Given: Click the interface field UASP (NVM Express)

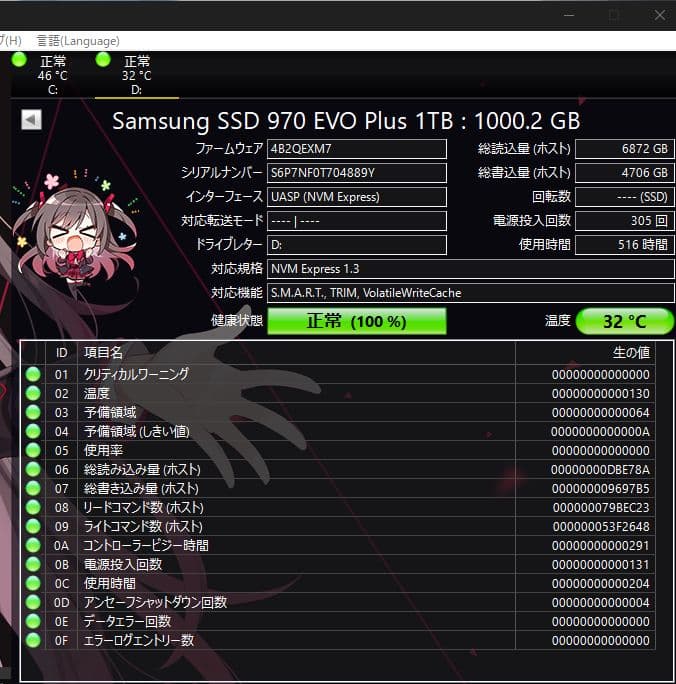Looking at the screenshot, I should [x=357, y=197].
